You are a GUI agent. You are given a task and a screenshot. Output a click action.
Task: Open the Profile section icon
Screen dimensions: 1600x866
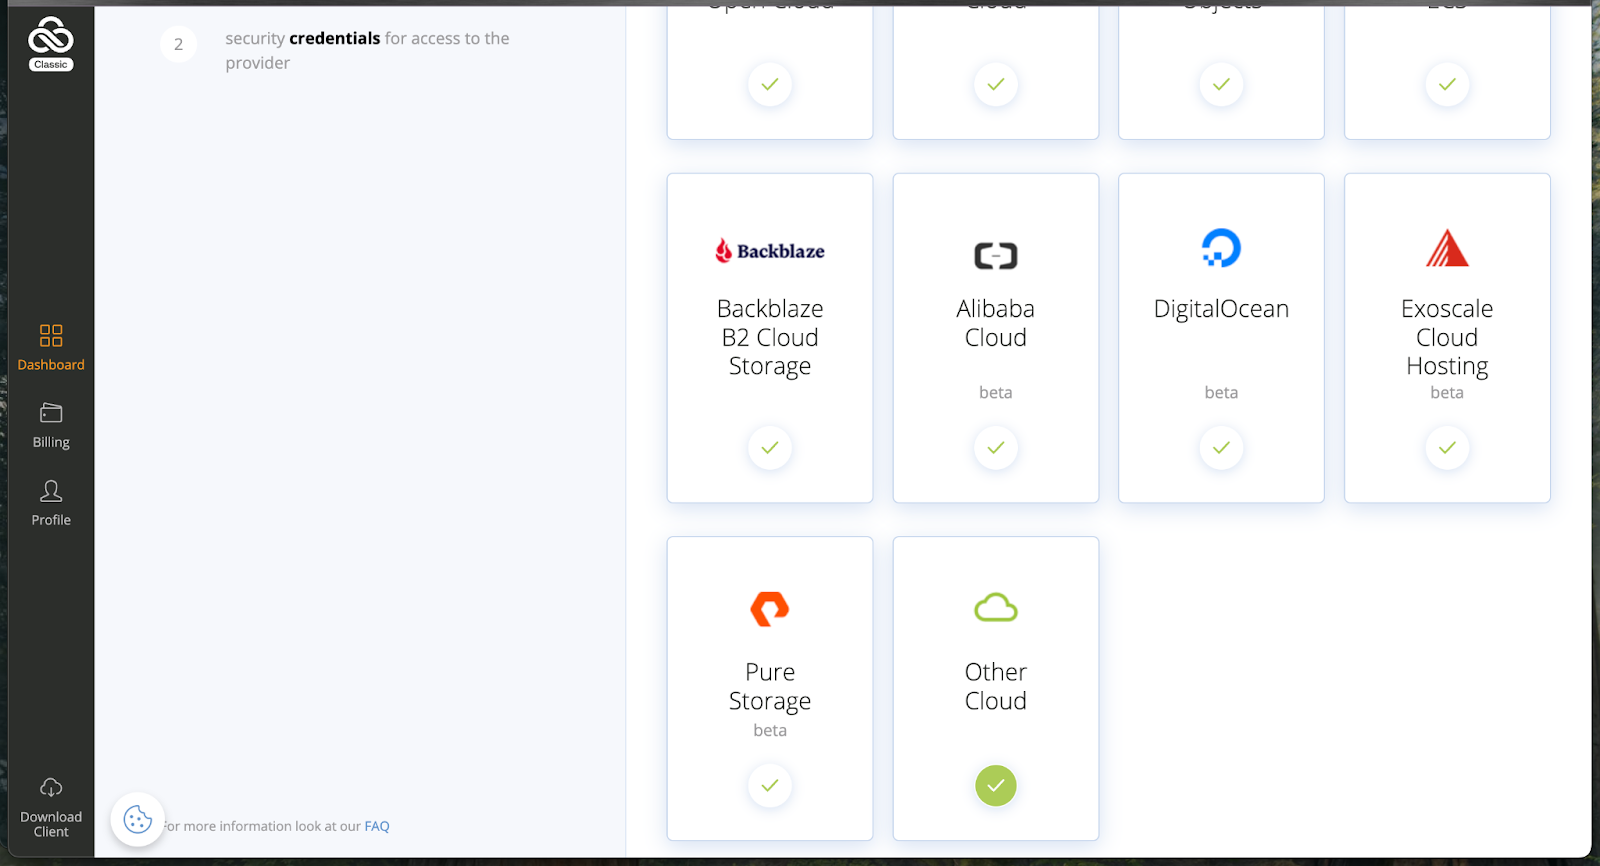point(51,490)
